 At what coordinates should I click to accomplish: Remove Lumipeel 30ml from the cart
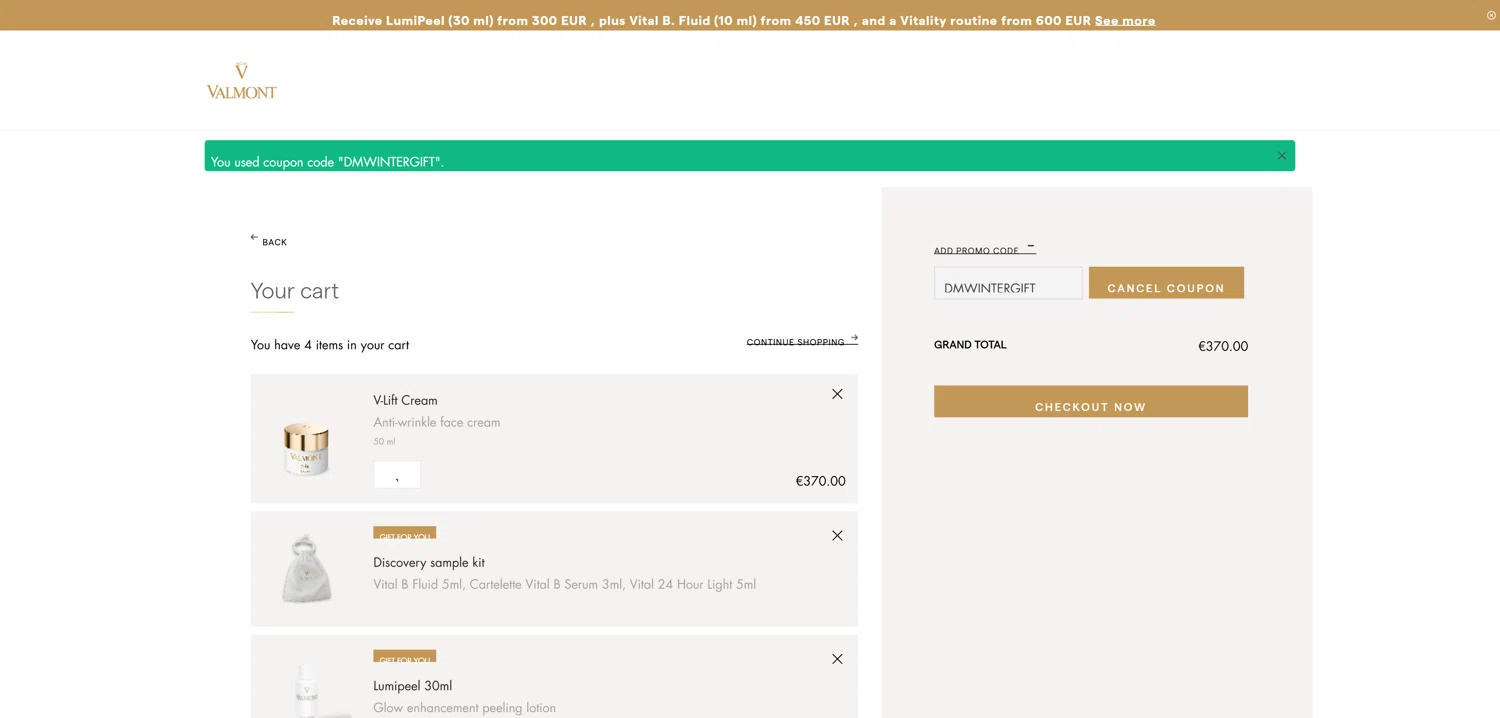point(837,658)
